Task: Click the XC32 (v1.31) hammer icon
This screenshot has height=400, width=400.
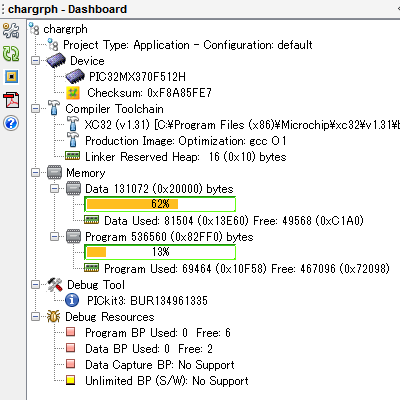Action: click(73, 124)
